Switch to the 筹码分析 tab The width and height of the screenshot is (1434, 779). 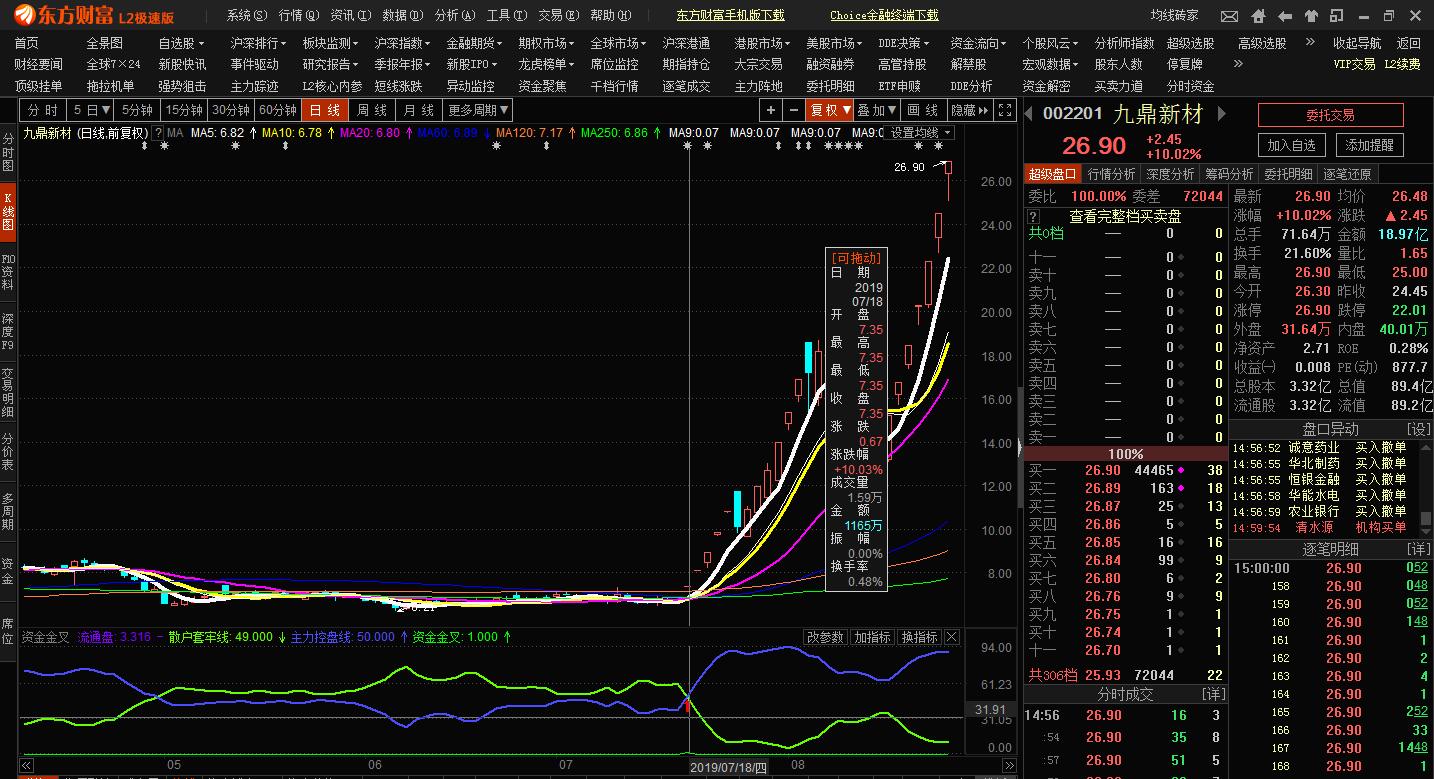point(1229,174)
